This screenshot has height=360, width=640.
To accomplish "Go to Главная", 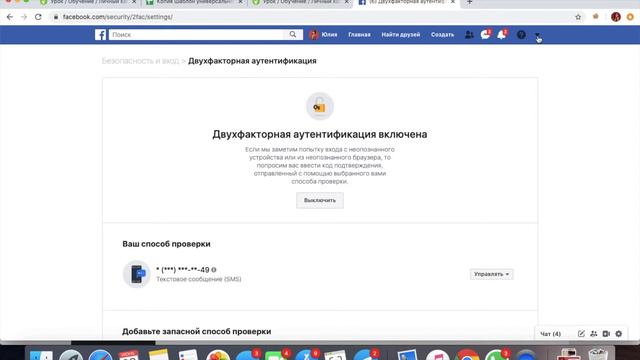I will coord(359,35).
